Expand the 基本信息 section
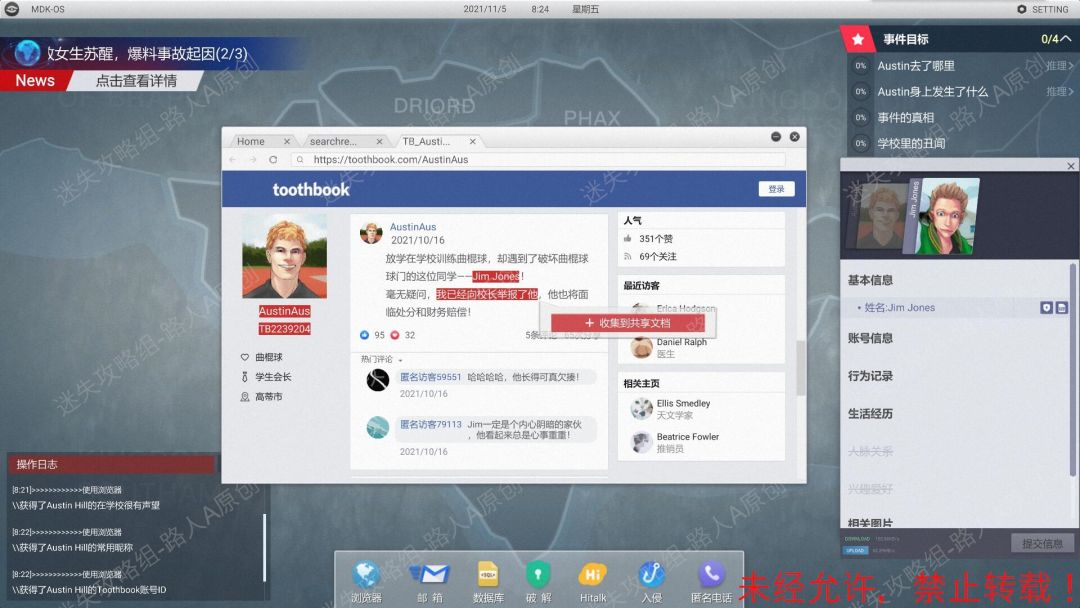The image size is (1080, 608). point(870,280)
